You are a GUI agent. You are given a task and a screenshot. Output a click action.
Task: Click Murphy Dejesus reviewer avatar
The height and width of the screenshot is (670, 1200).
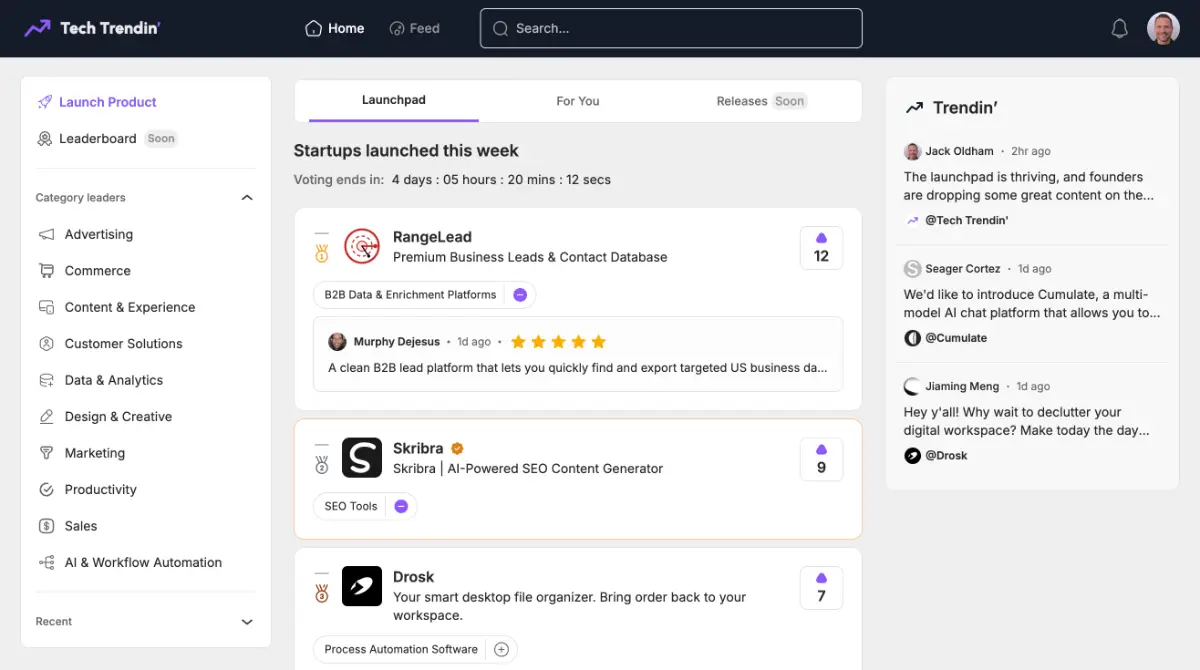[337, 341]
